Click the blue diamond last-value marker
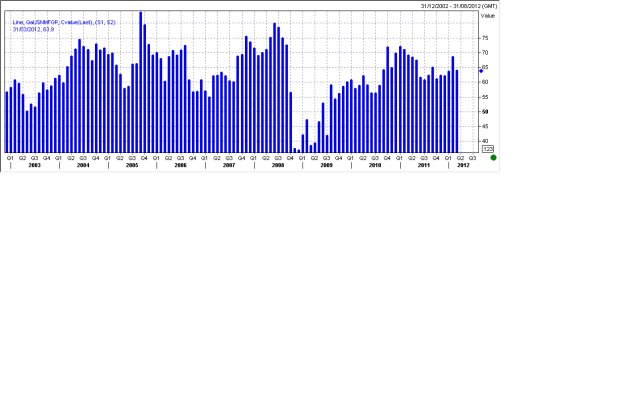 point(481,71)
